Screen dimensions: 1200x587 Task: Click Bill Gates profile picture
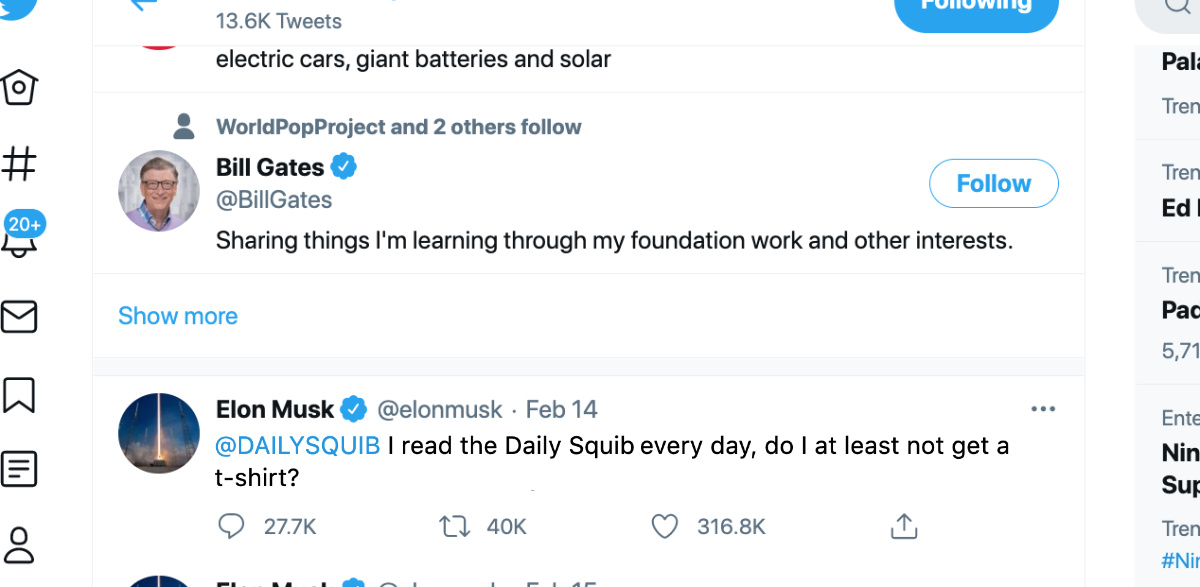pos(159,191)
